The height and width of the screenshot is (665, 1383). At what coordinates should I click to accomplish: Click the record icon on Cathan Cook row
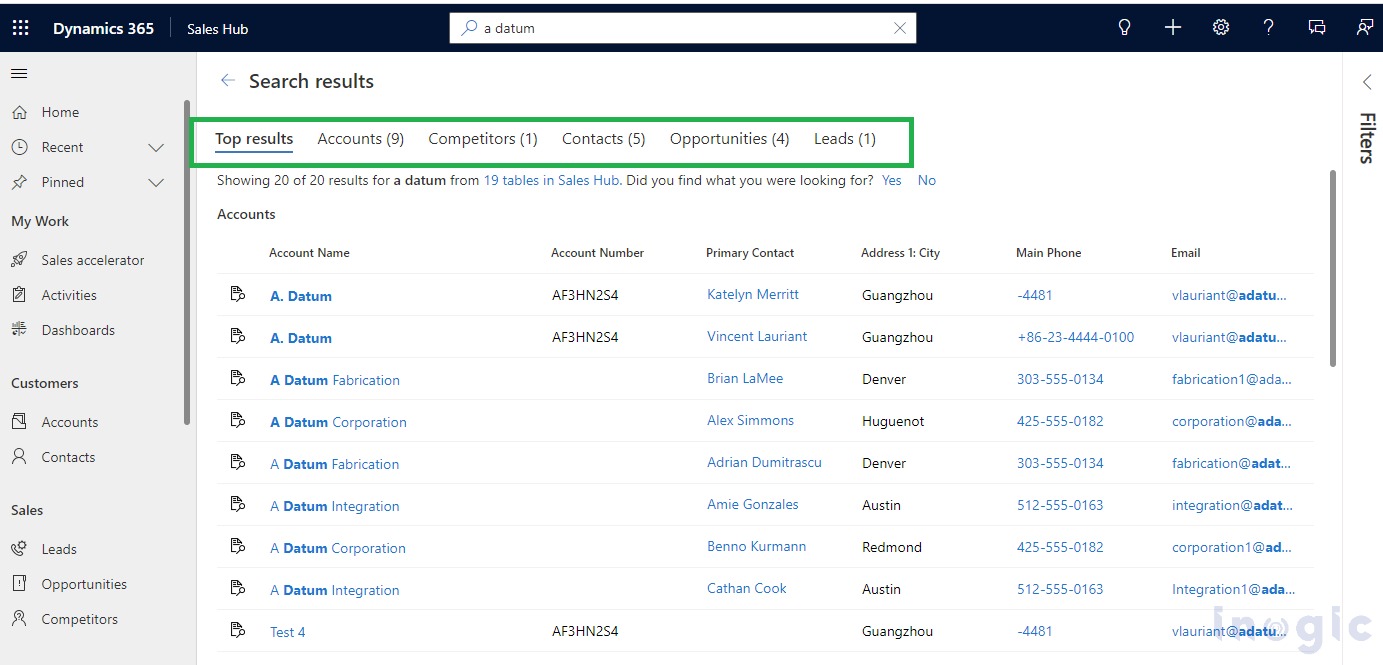tap(237, 588)
